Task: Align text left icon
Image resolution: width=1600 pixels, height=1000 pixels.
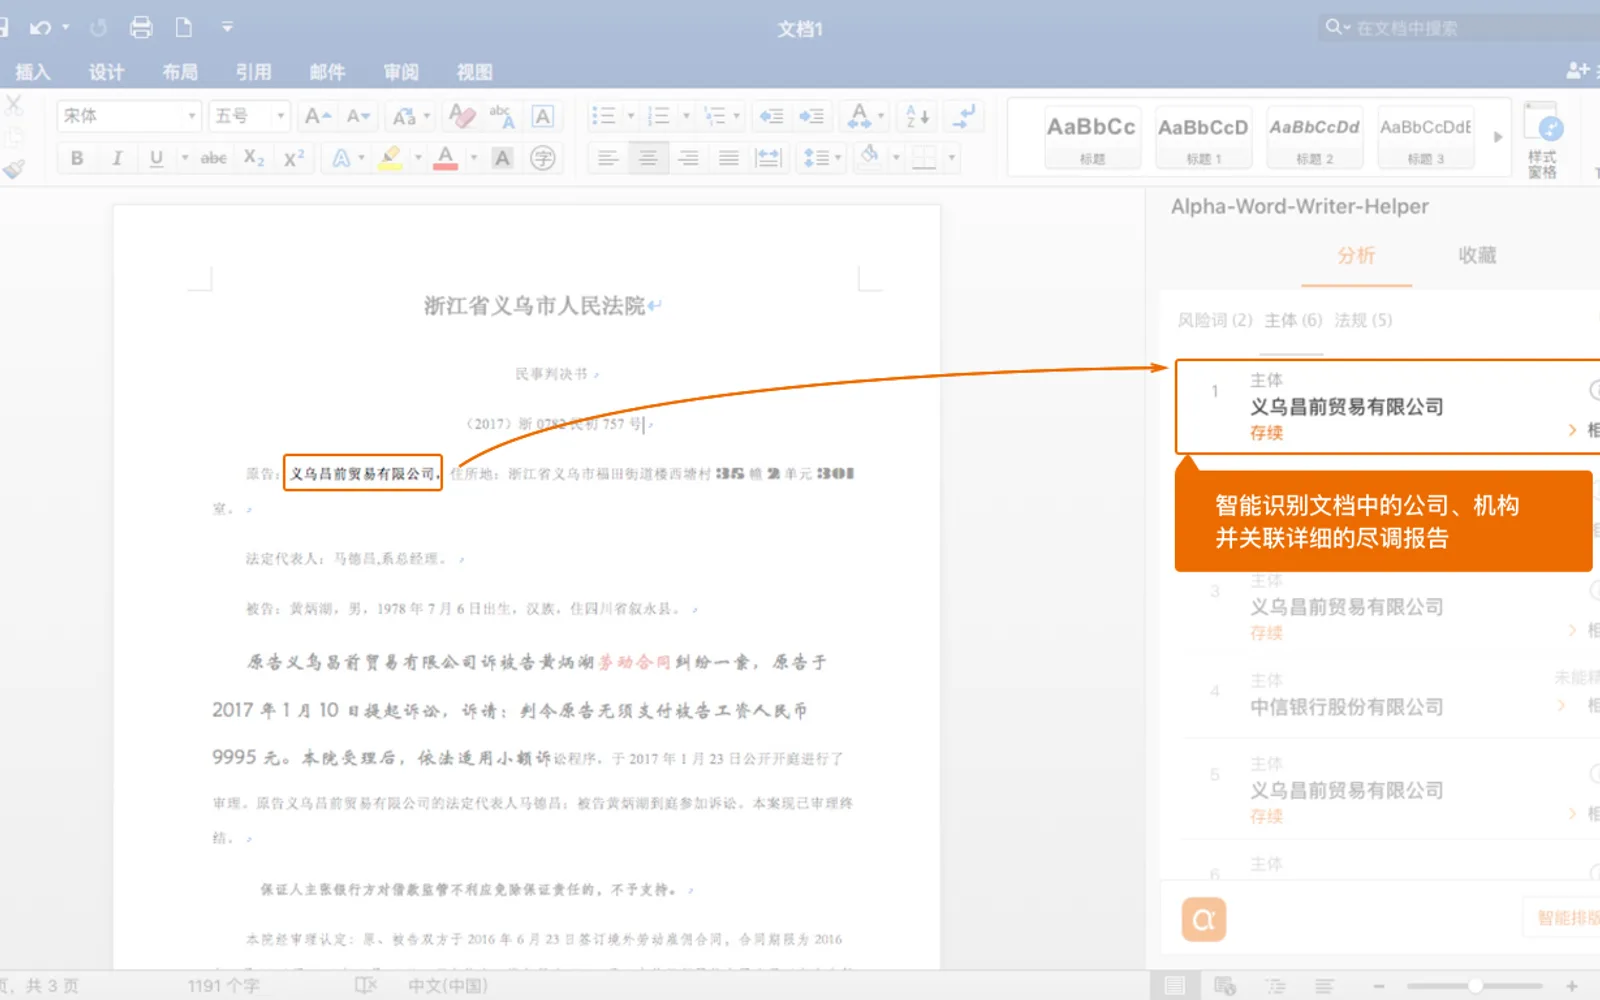Action: tap(607, 158)
